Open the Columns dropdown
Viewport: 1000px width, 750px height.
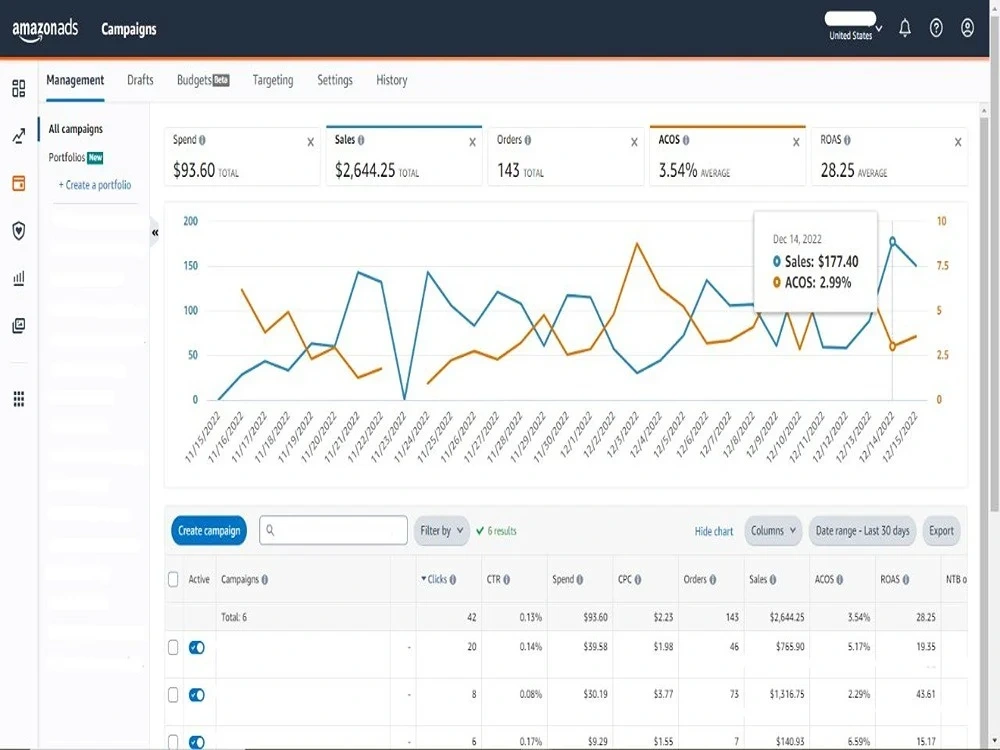pyautogui.click(x=773, y=531)
